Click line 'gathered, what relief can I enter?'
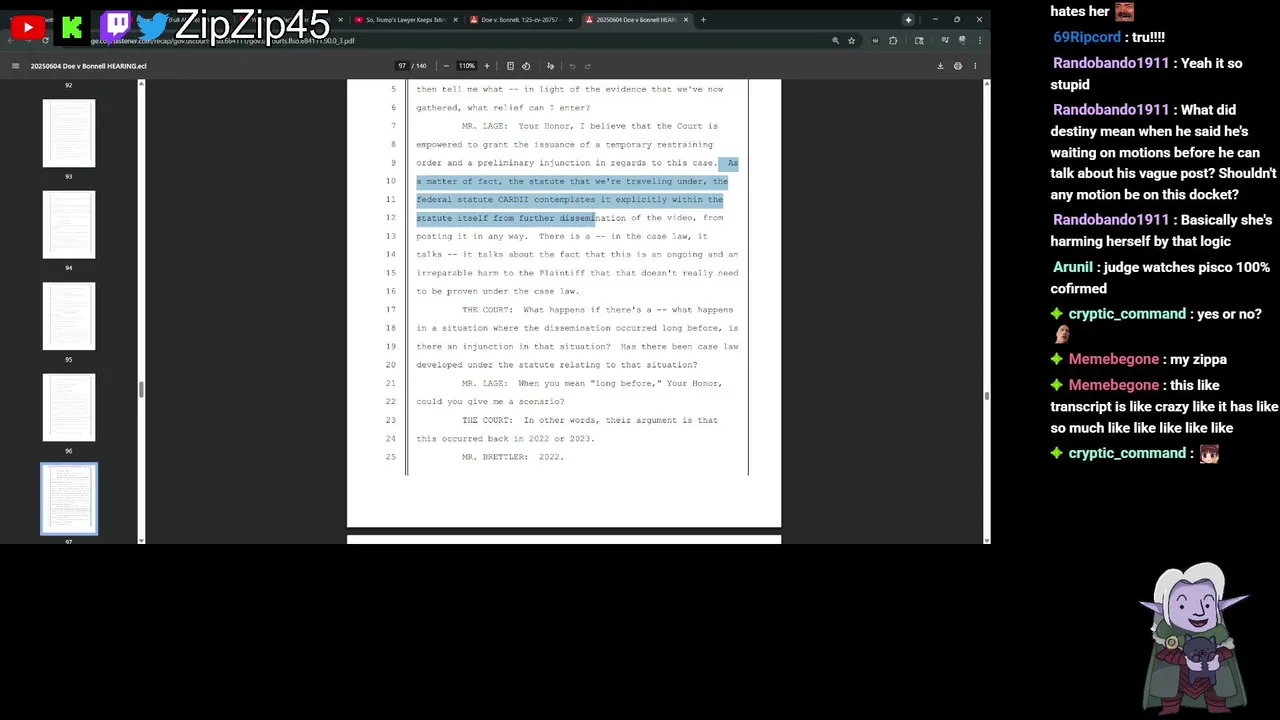Screen dimensions: 1280x720 click(503, 108)
